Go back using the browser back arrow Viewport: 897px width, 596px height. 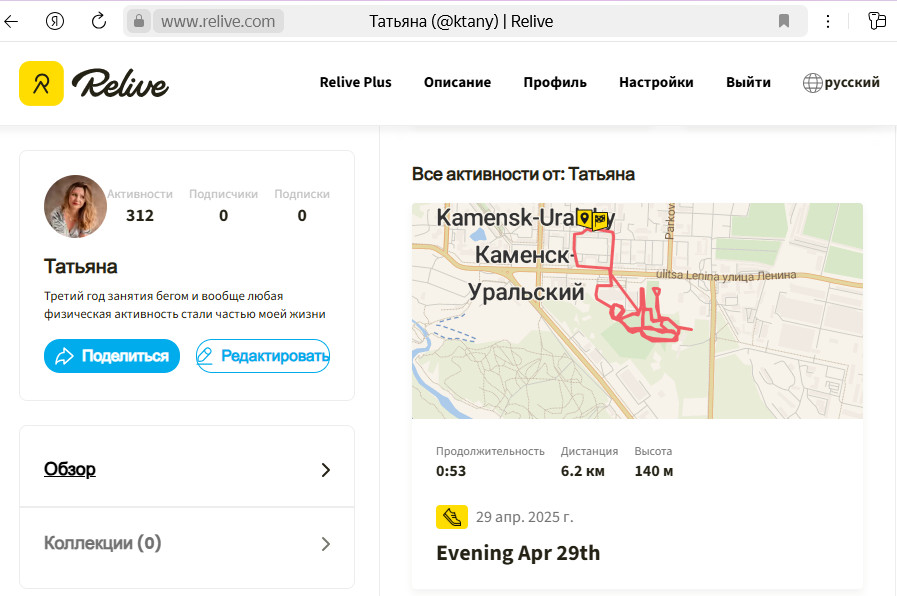pyautogui.click(x=11, y=22)
